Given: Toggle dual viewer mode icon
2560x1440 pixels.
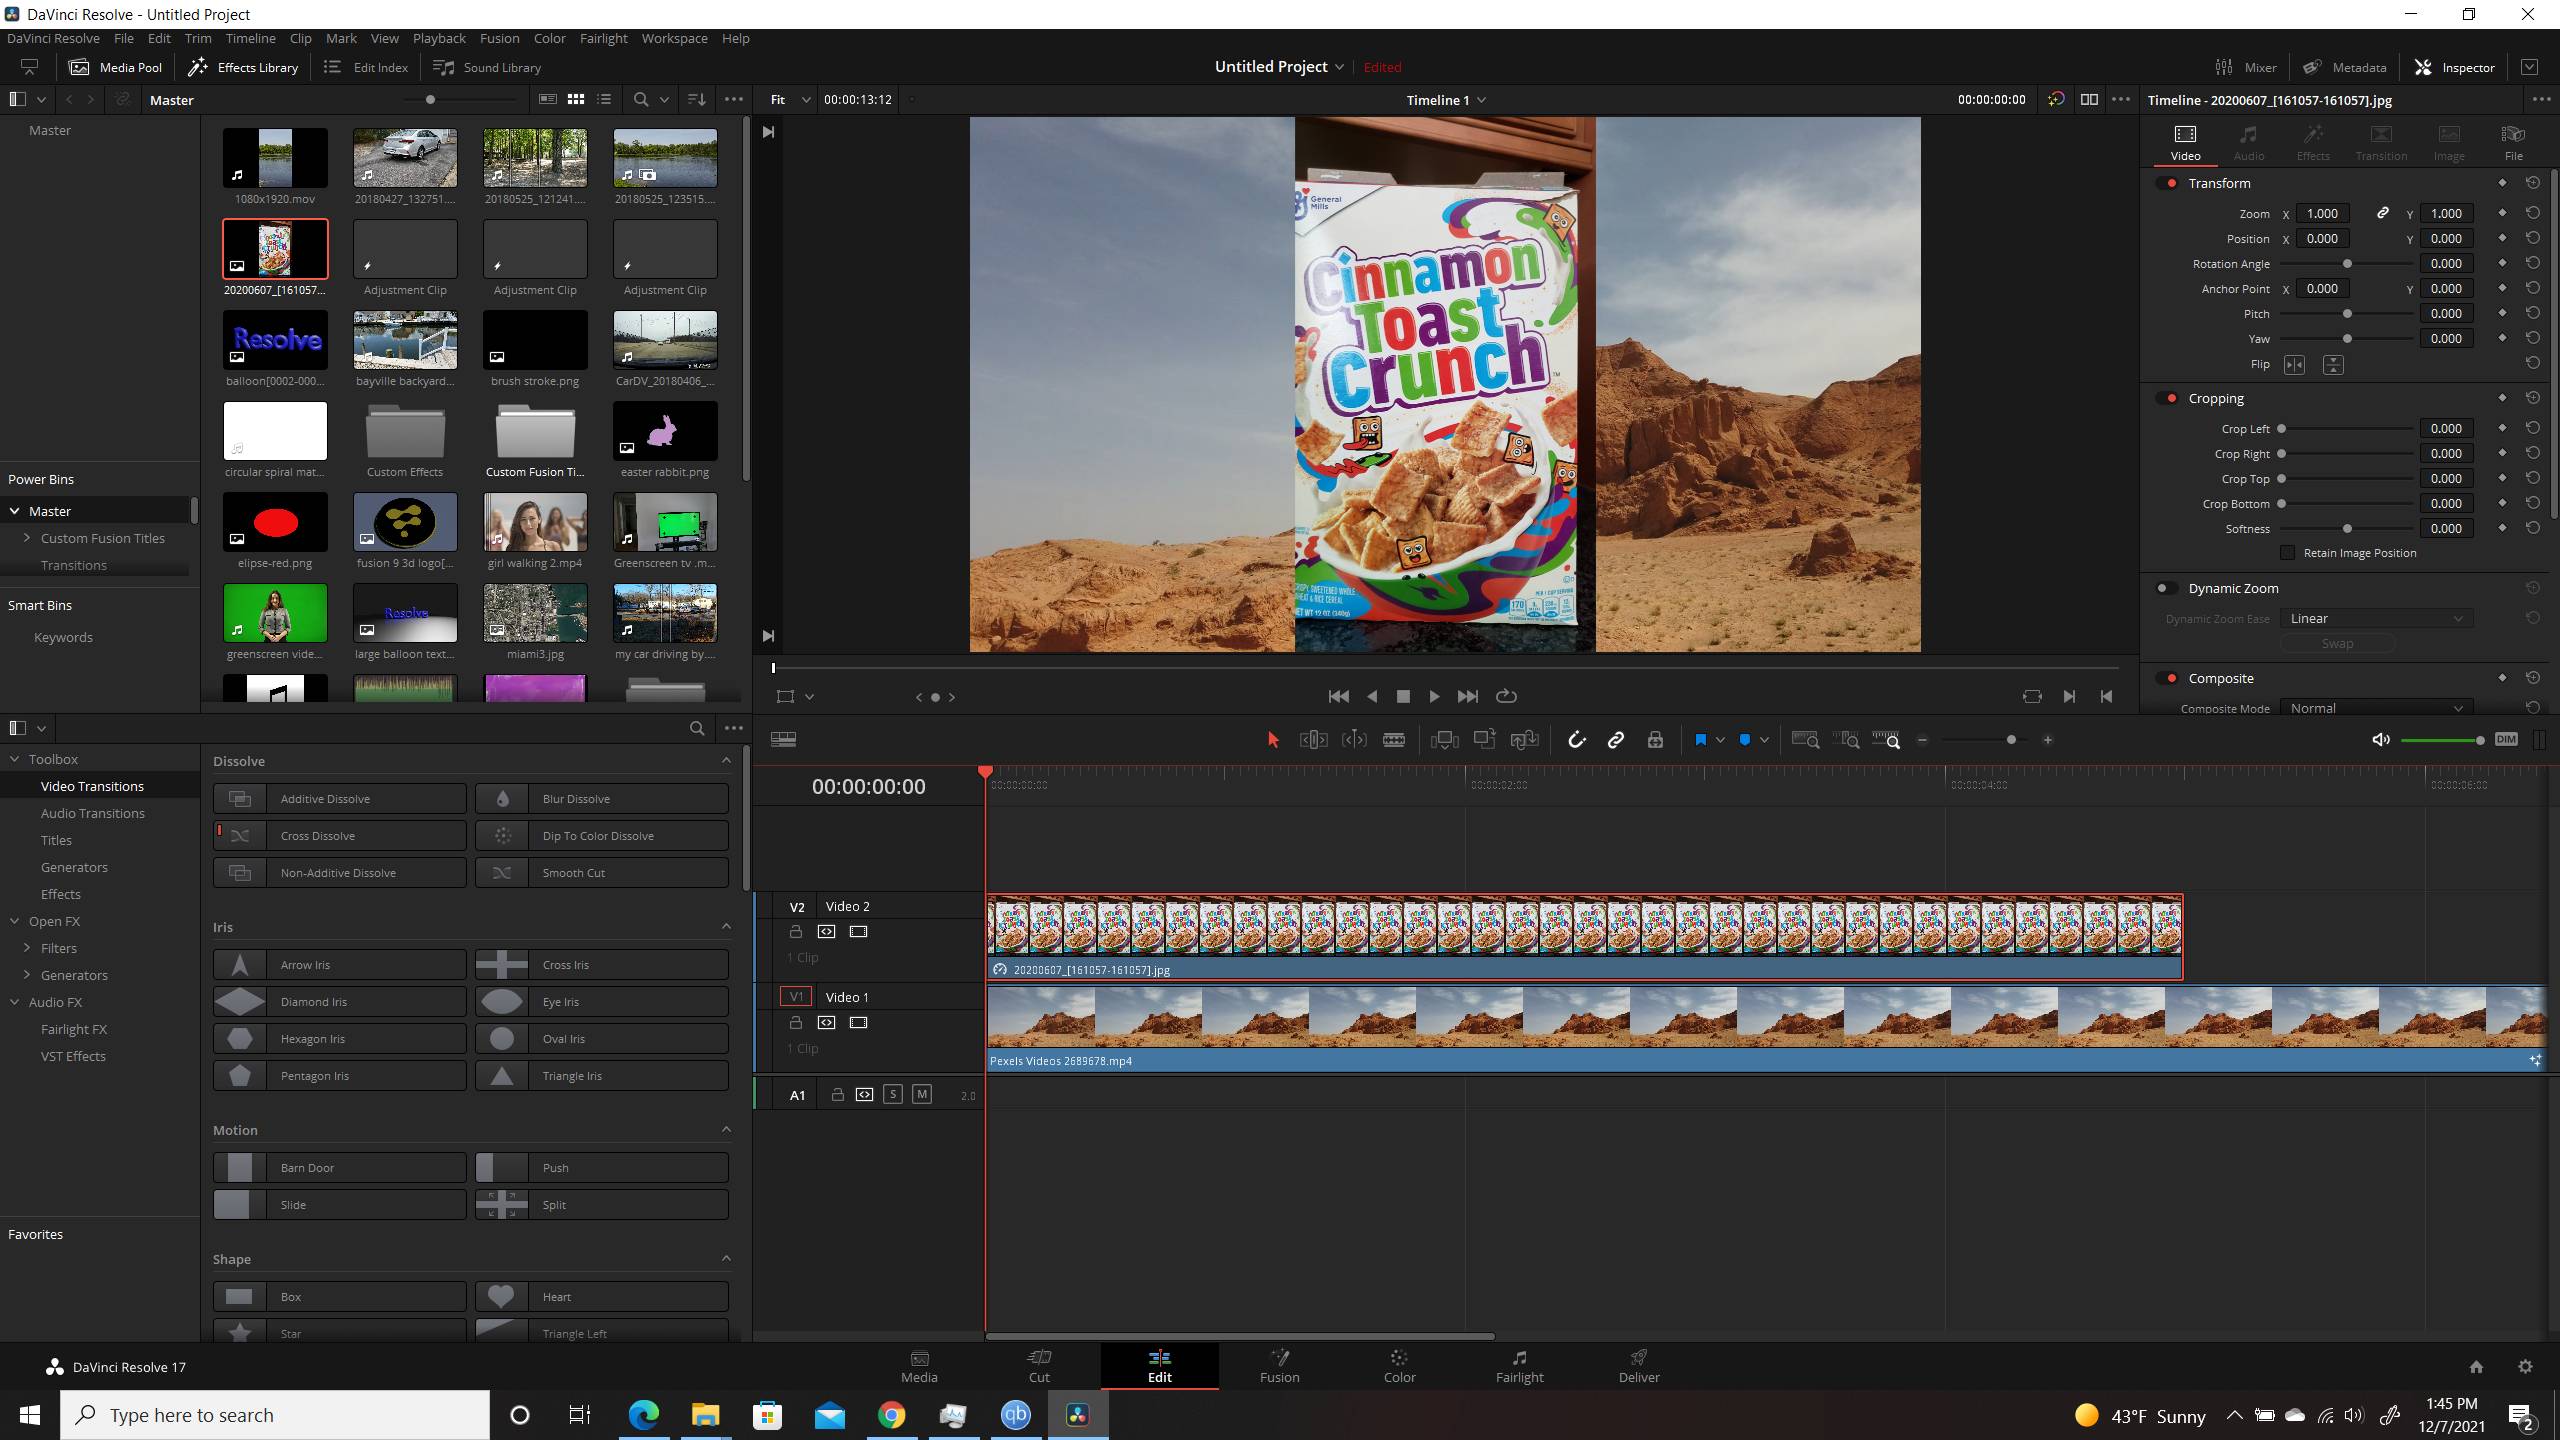Looking at the screenshot, I should point(2089,100).
